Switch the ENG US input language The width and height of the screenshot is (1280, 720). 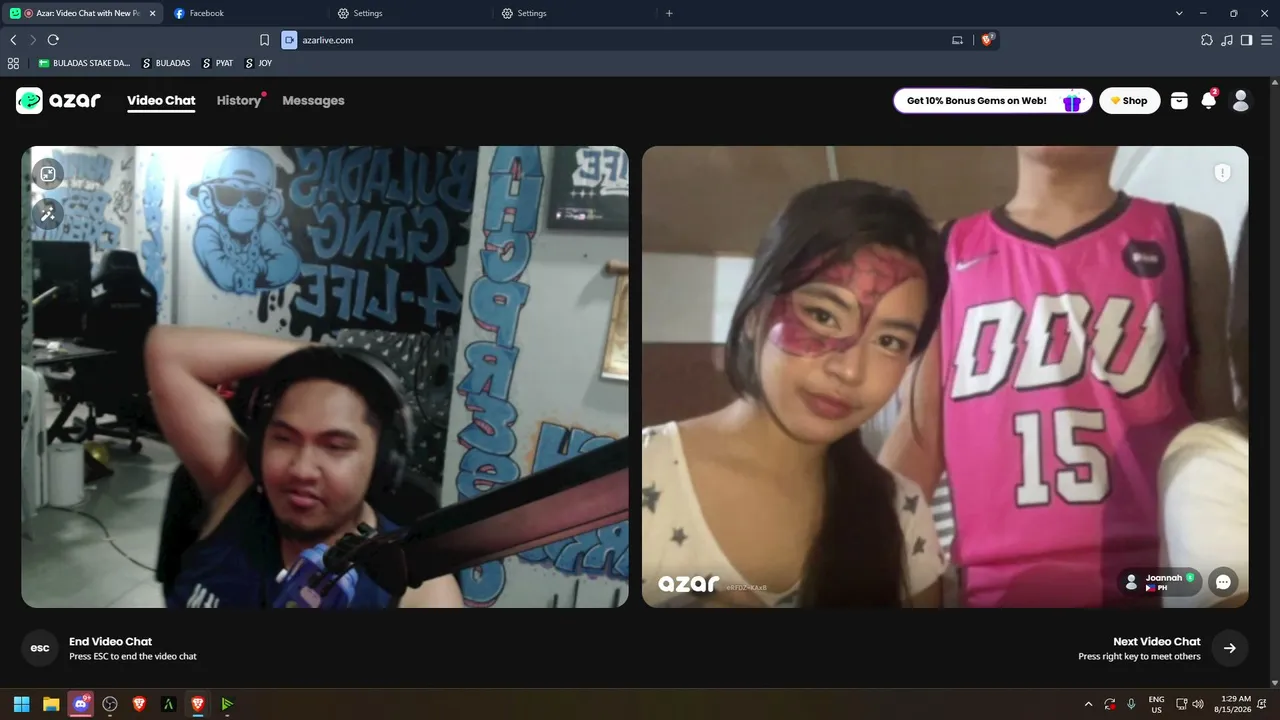coord(1156,704)
